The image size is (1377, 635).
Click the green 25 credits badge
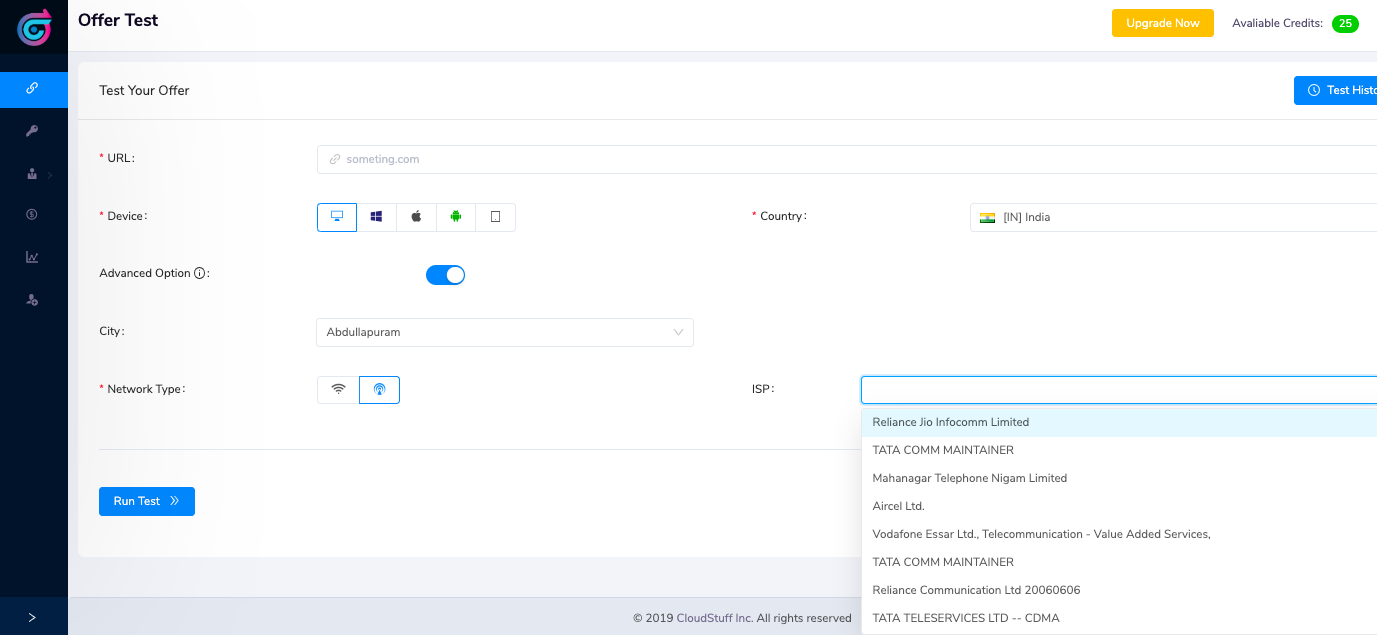(x=1345, y=23)
